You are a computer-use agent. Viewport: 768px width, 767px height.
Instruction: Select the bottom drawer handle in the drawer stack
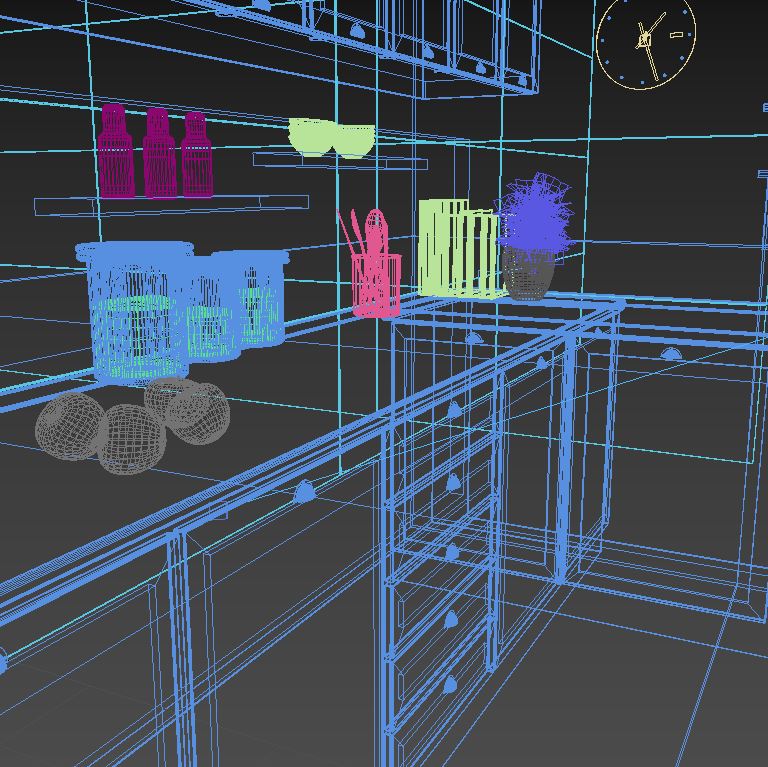tap(452, 684)
